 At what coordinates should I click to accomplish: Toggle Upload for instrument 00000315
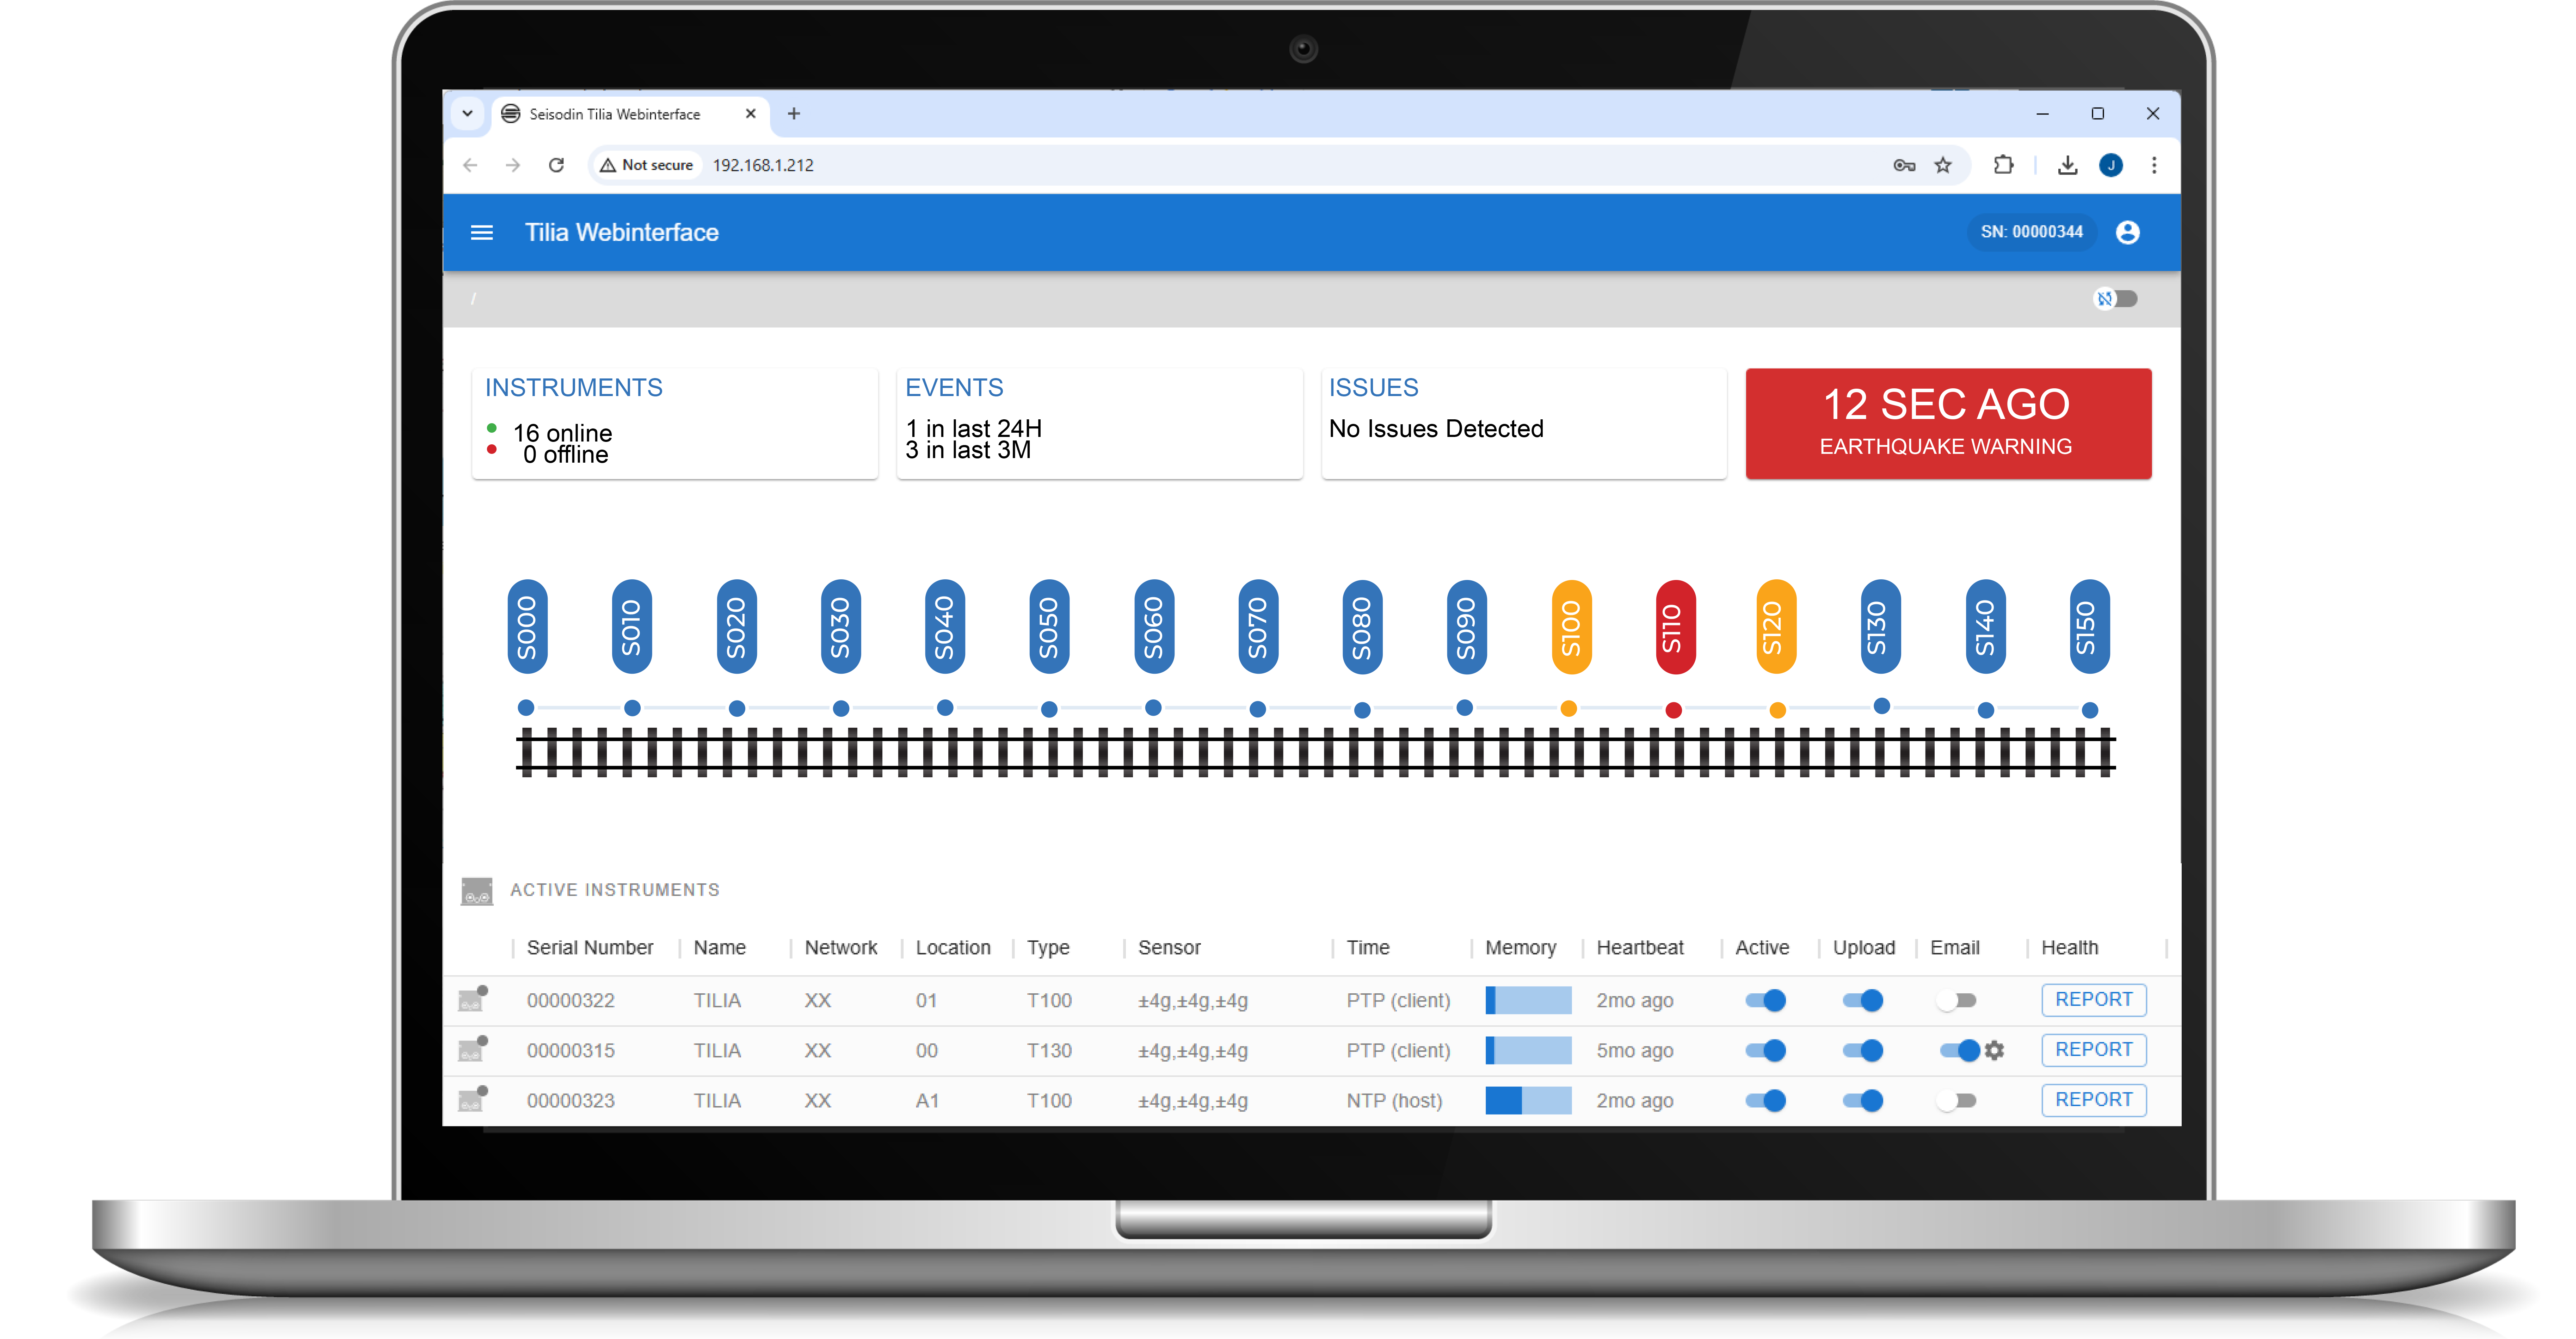click(x=1863, y=1050)
